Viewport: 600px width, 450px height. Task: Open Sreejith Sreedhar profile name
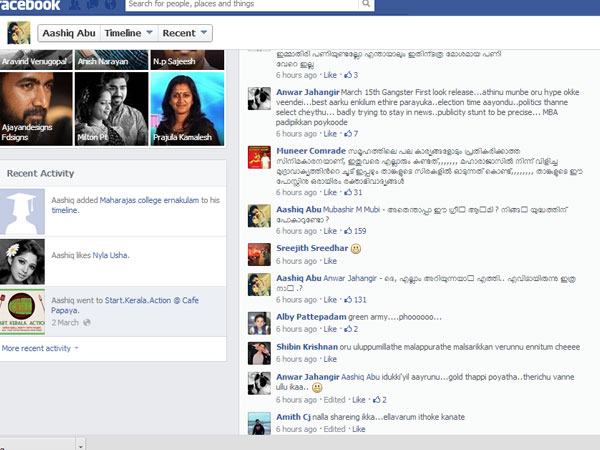pos(312,248)
